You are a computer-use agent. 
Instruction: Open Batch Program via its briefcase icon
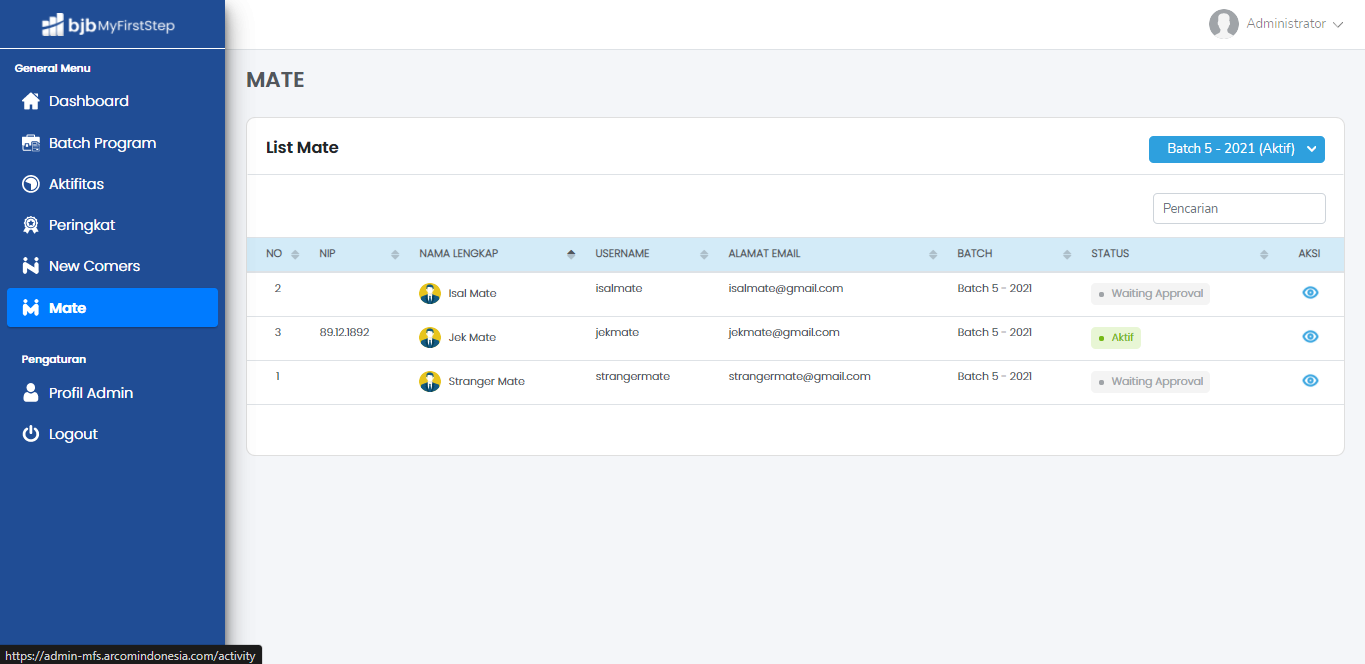click(31, 143)
